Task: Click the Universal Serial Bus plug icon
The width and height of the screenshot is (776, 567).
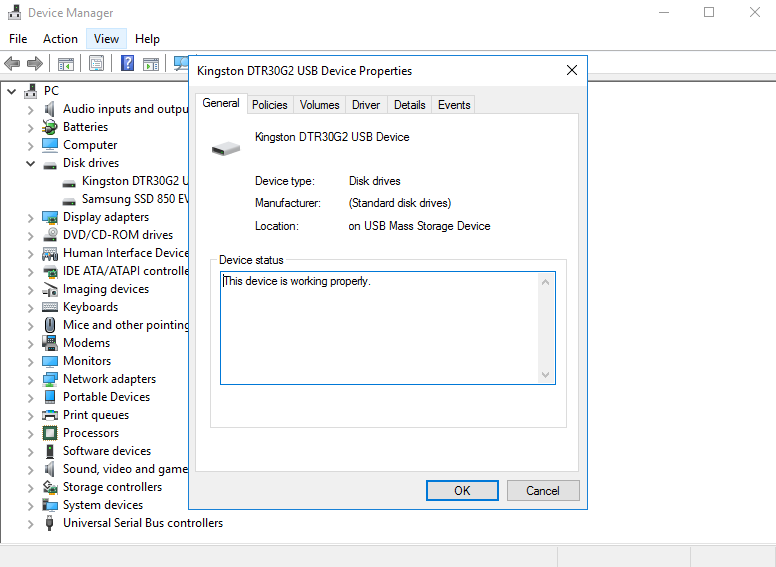Action: click(49, 523)
